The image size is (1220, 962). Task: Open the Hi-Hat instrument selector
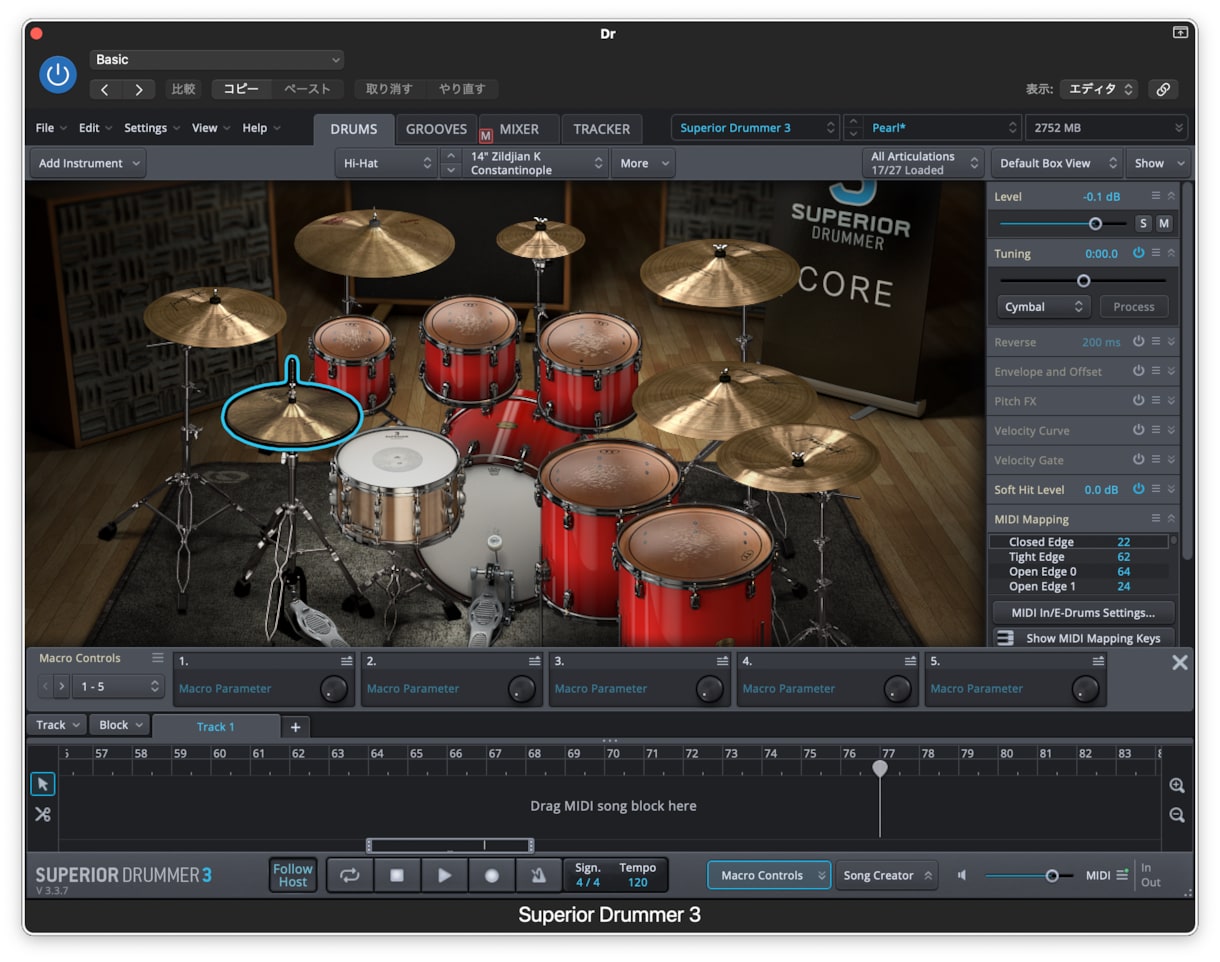click(387, 163)
